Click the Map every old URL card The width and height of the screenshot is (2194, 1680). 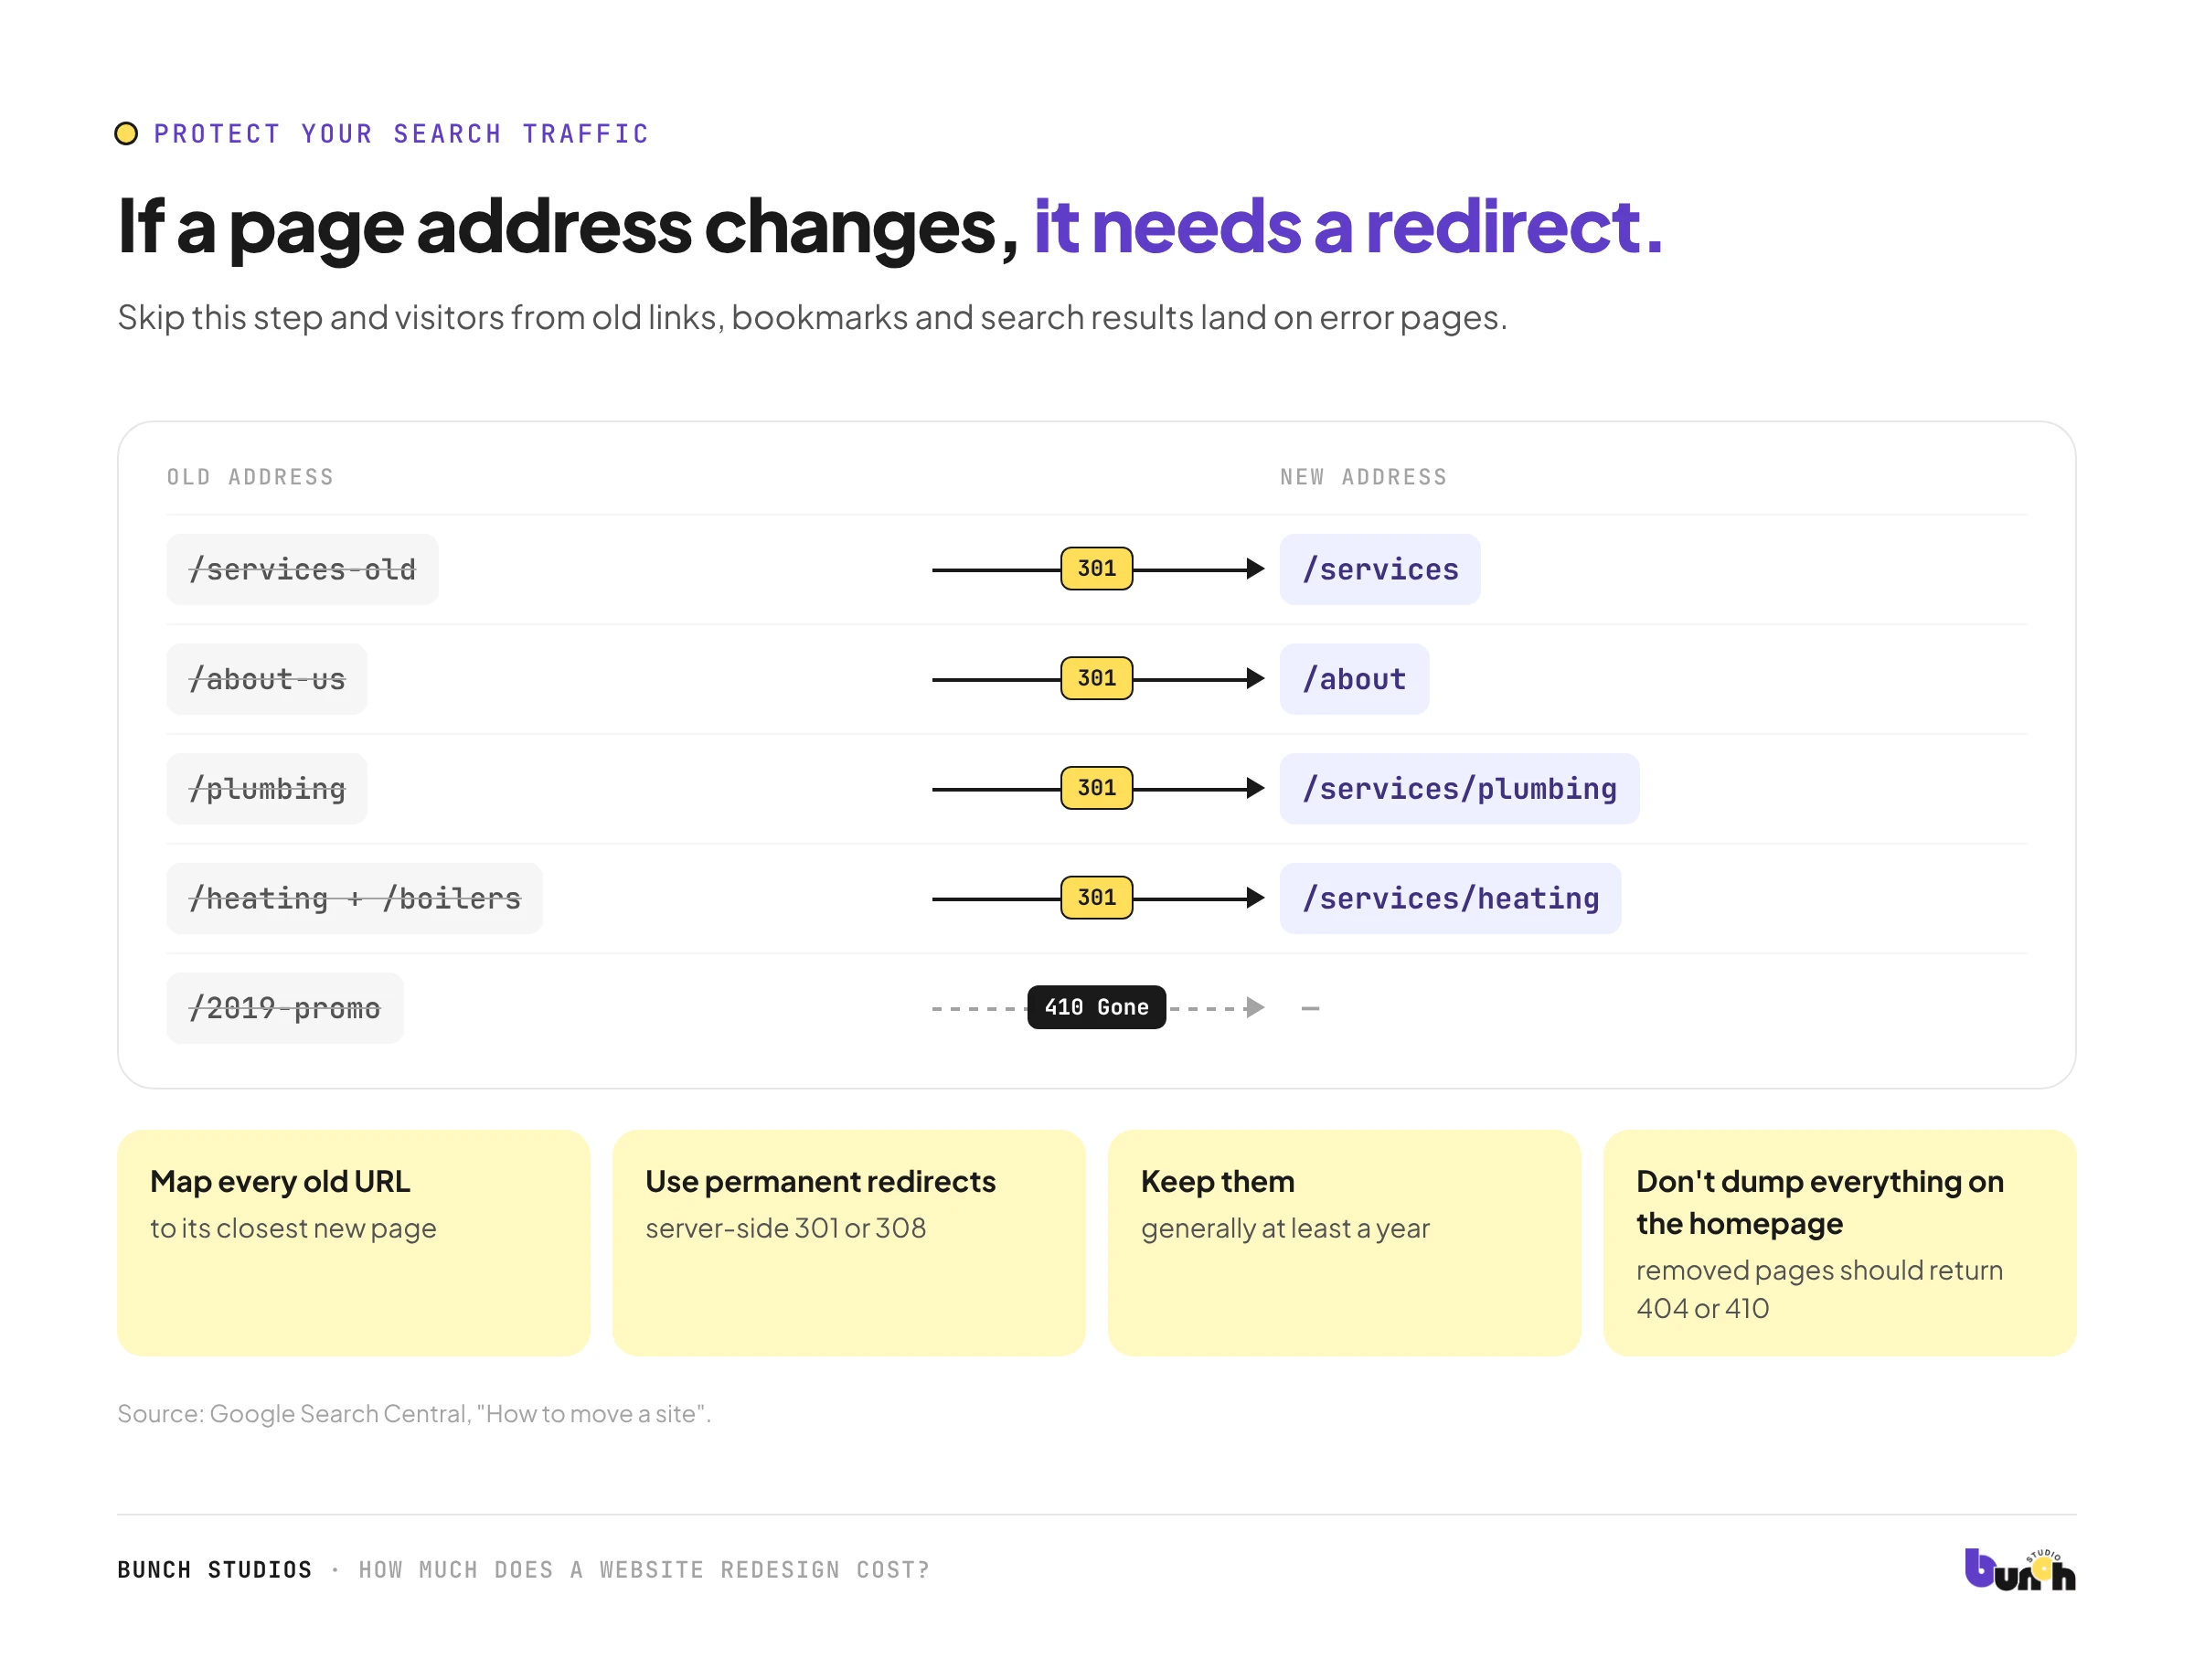(354, 1243)
